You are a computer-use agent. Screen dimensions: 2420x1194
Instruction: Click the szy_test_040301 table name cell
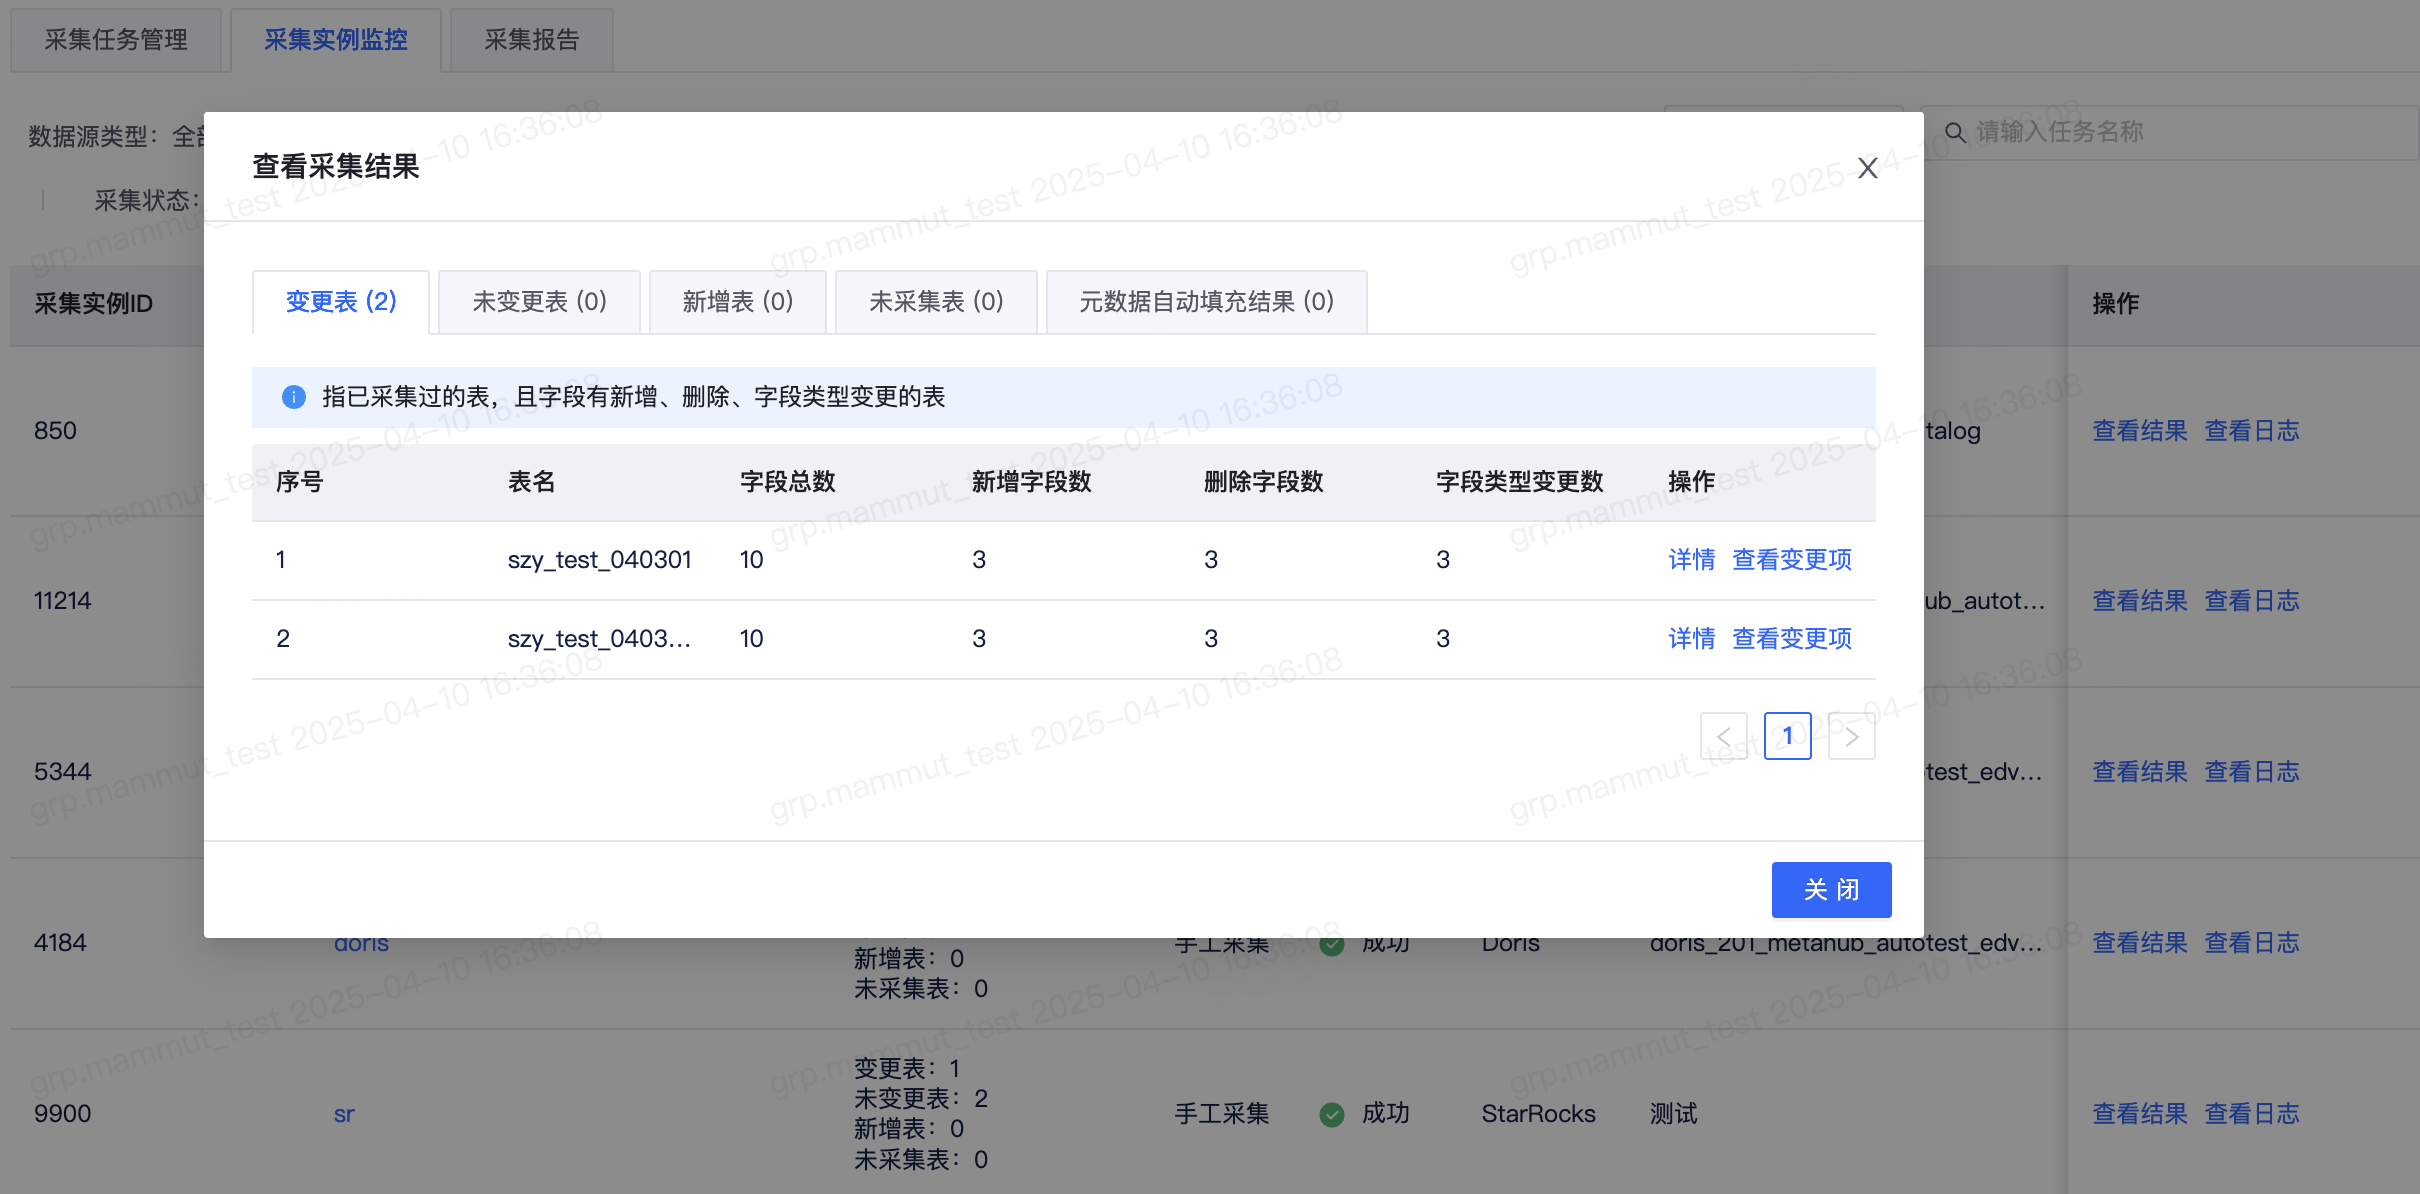tap(599, 560)
